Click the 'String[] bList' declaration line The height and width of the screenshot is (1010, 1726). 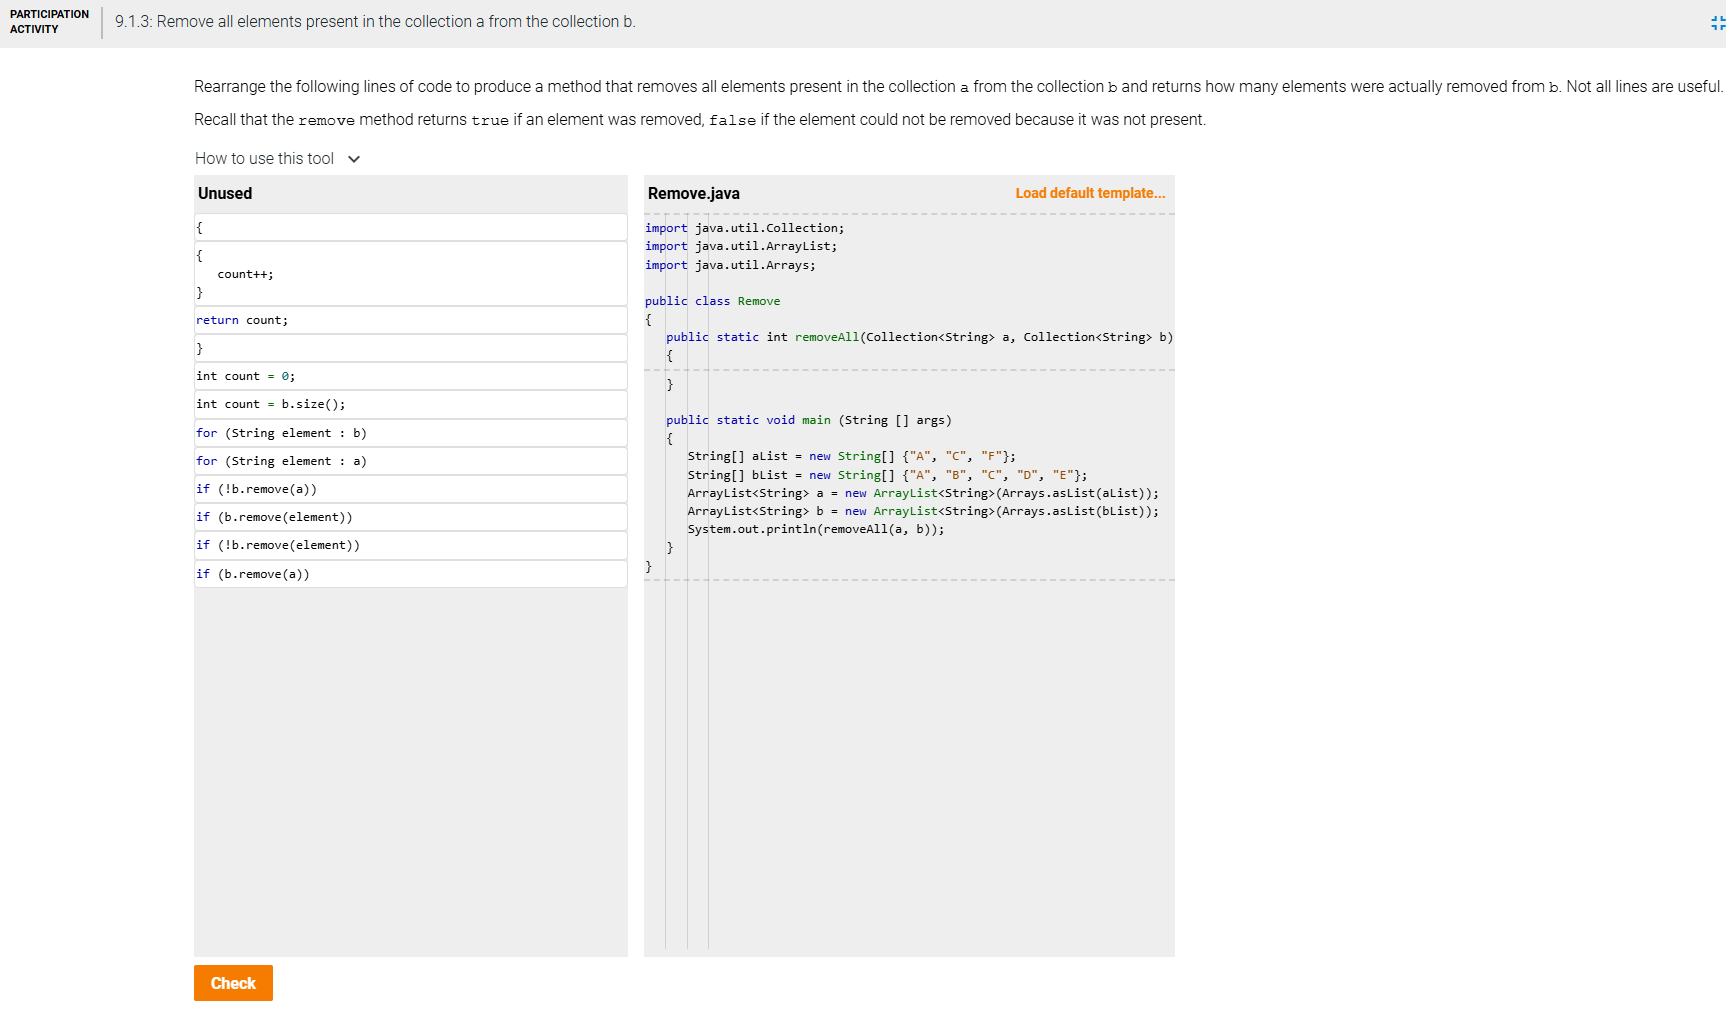click(x=887, y=475)
